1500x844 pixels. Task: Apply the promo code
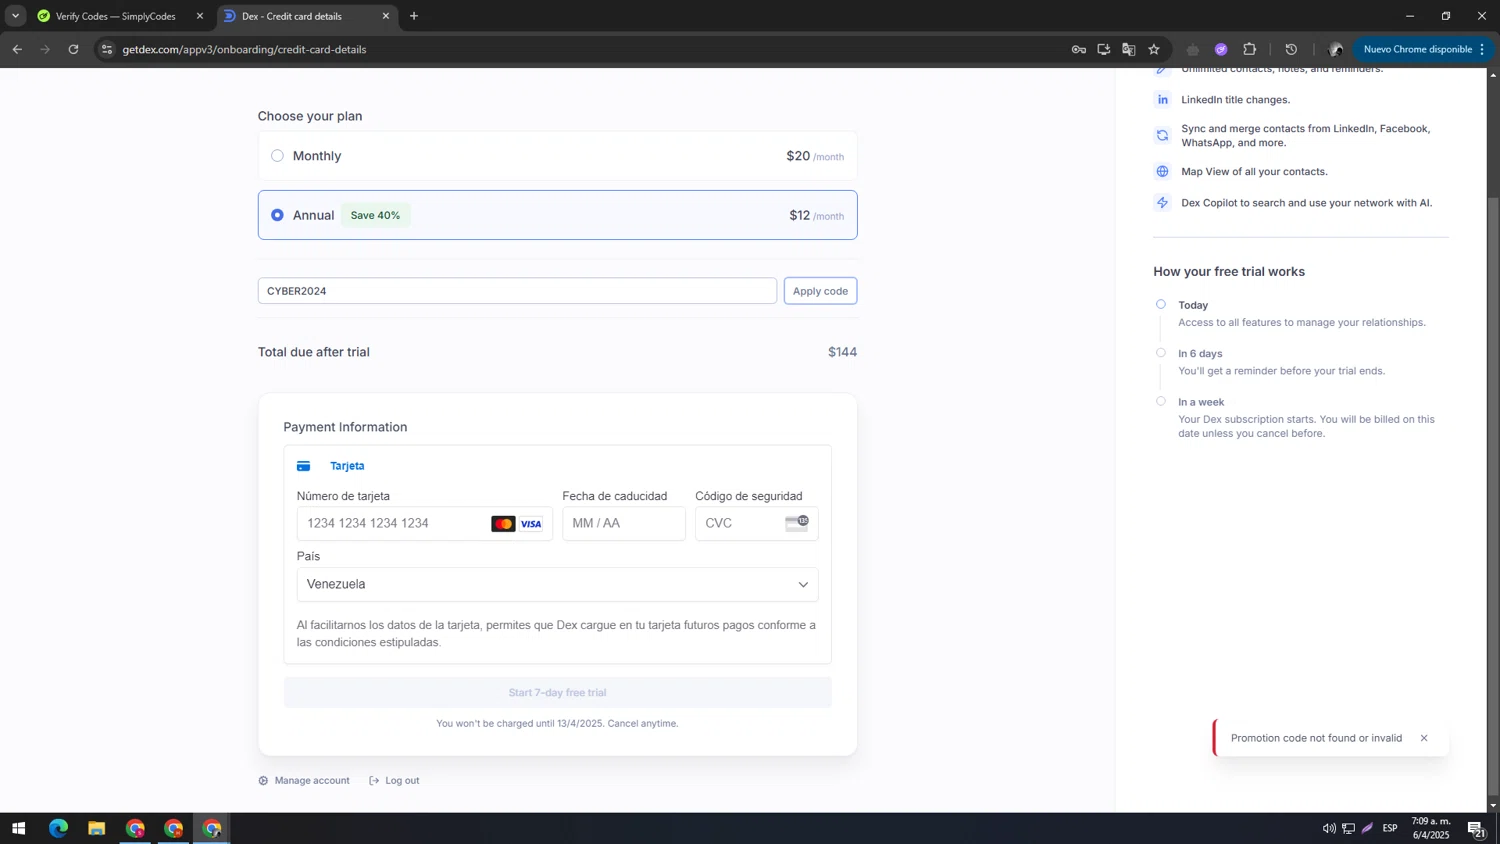820,291
